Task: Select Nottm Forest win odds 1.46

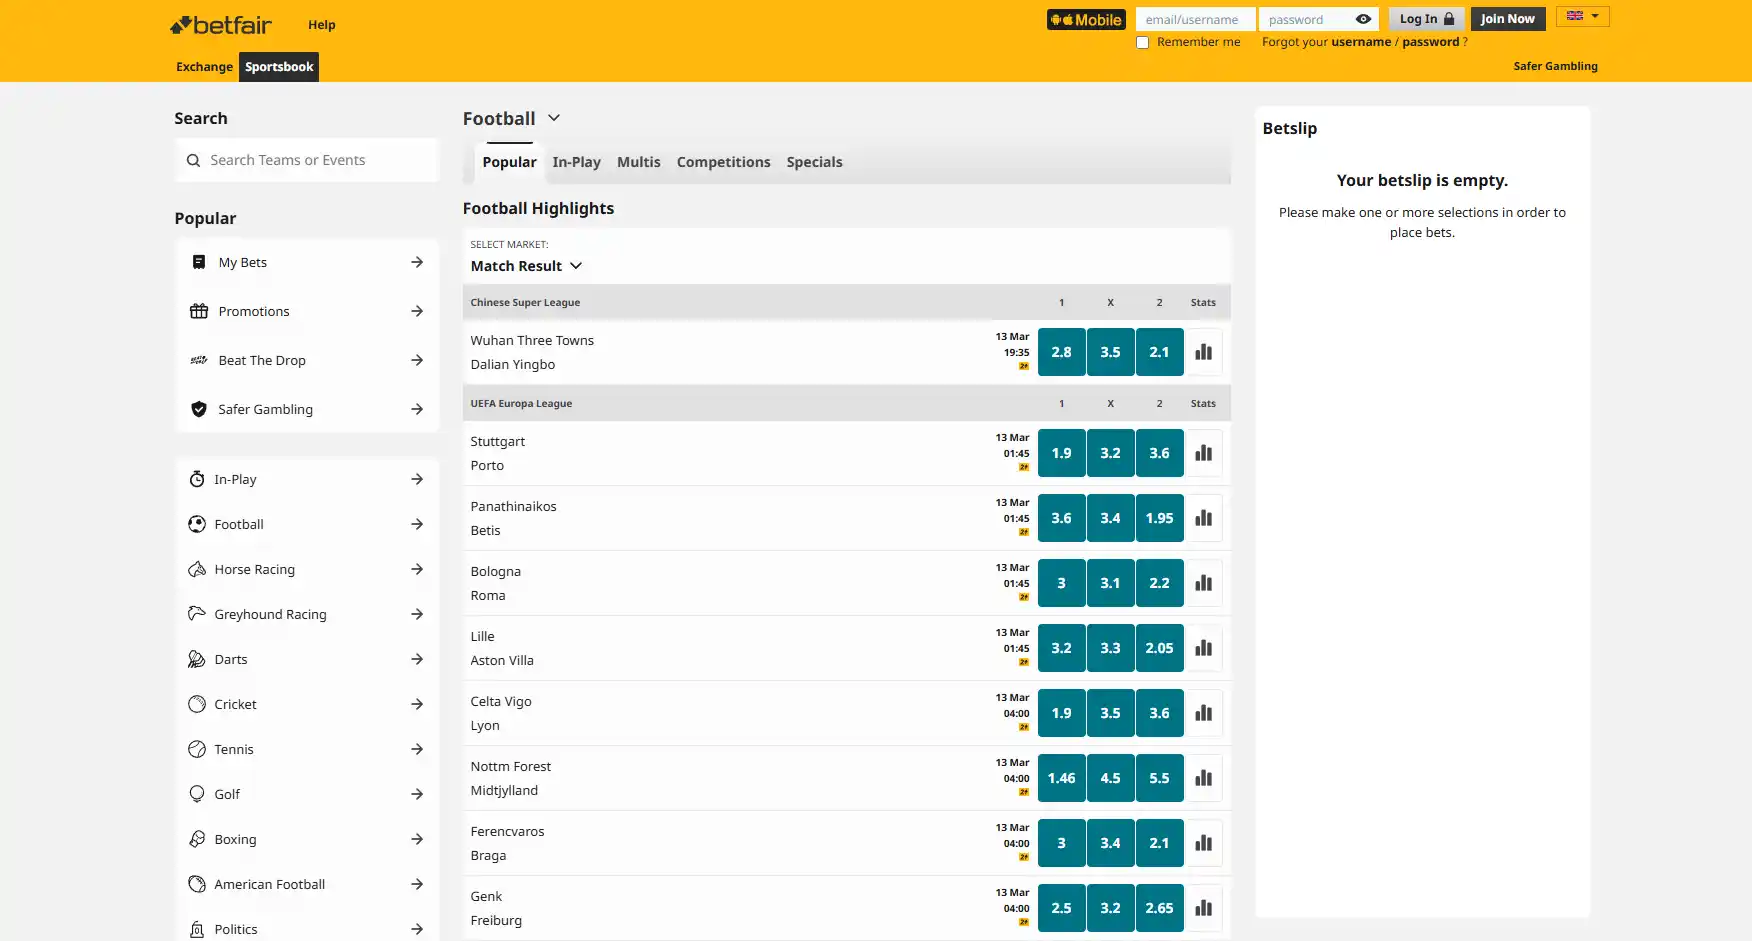Action: 1061,778
